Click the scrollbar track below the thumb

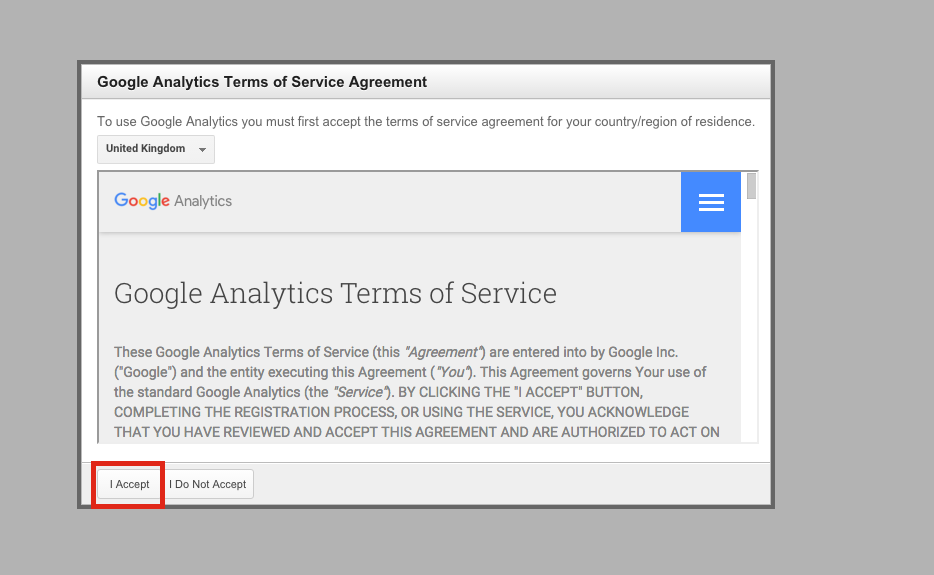point(751,322)
